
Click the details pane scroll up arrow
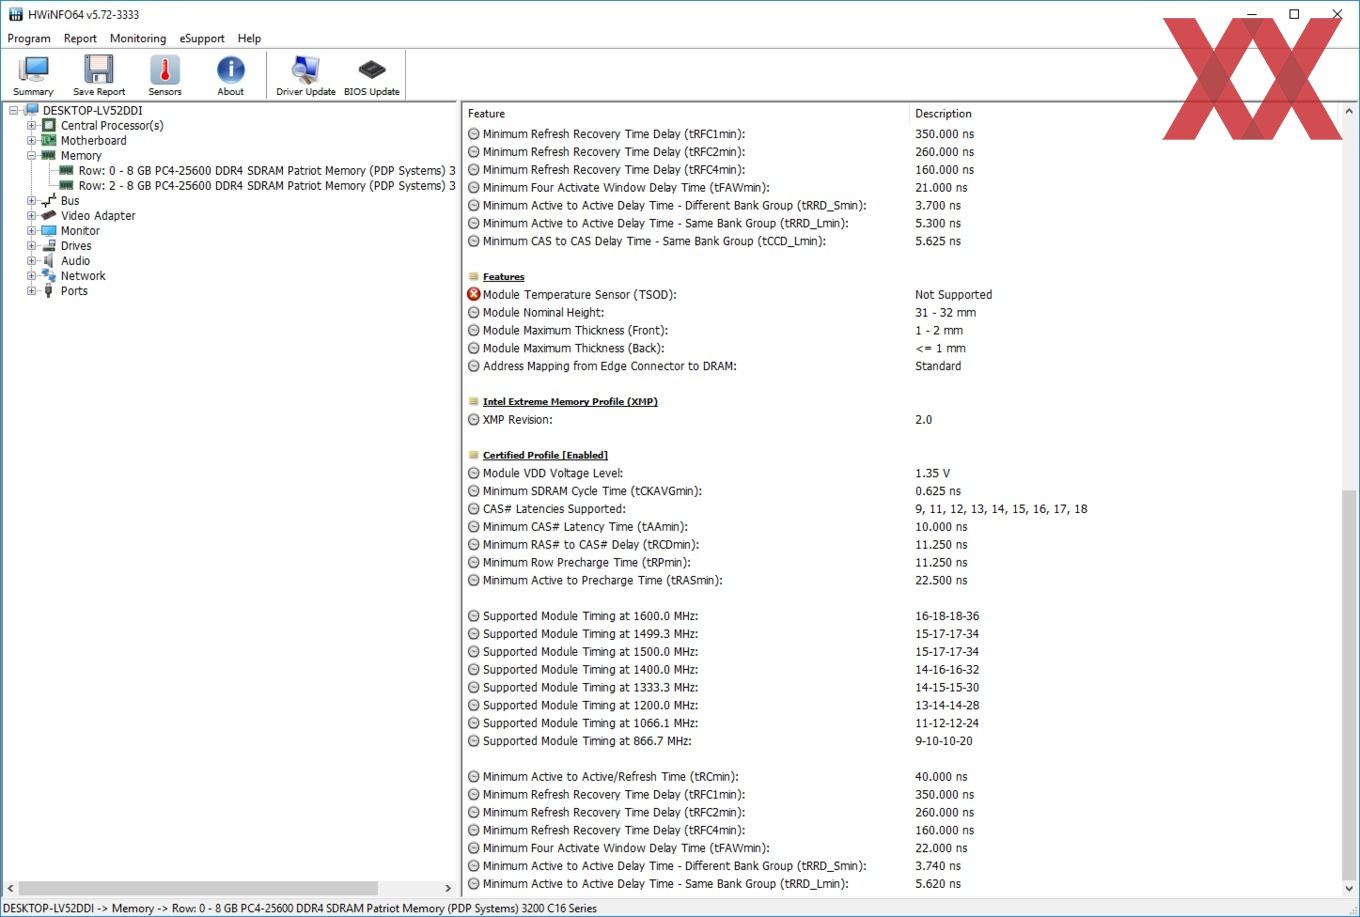[x=1349, y=111]
